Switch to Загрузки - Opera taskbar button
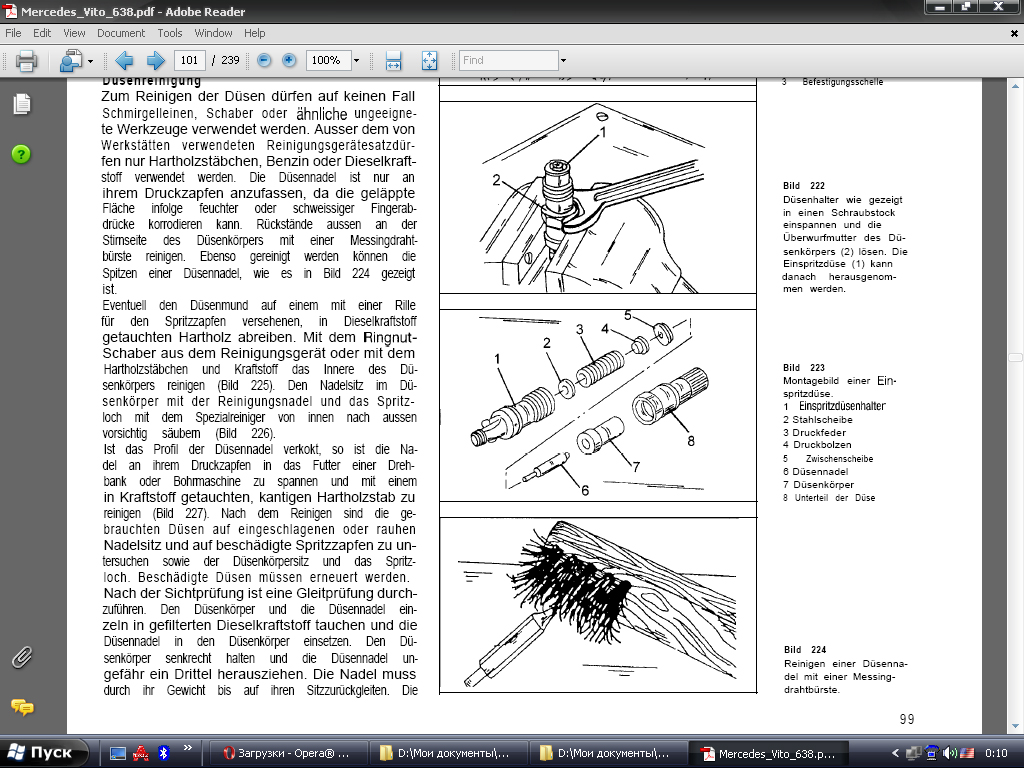Screen dimensions: 1024x768 click(x=286, y=753)
